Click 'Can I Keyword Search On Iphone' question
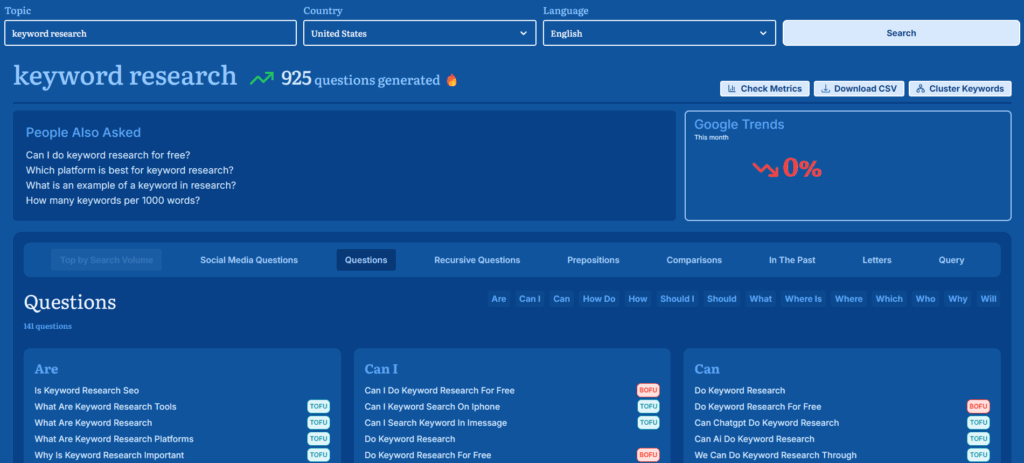 click(x=432, y=407)
